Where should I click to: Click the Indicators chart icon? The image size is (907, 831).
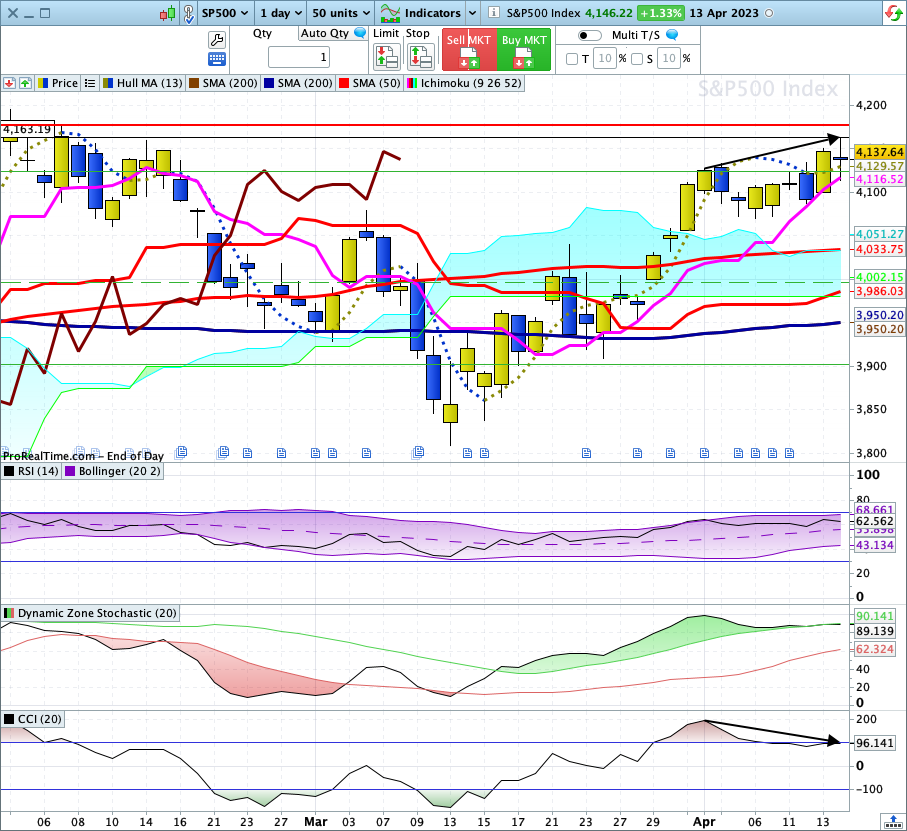coord(390,13)
